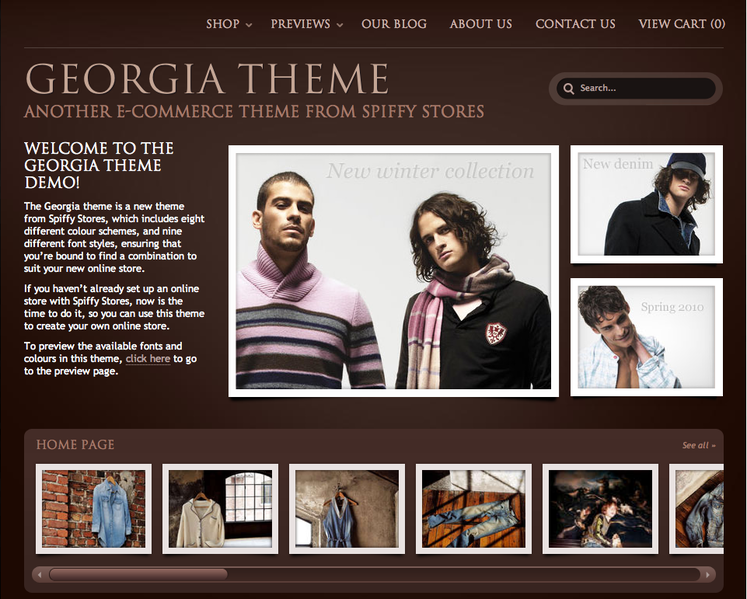Follow the 'click here' preview link

[148, 358]
